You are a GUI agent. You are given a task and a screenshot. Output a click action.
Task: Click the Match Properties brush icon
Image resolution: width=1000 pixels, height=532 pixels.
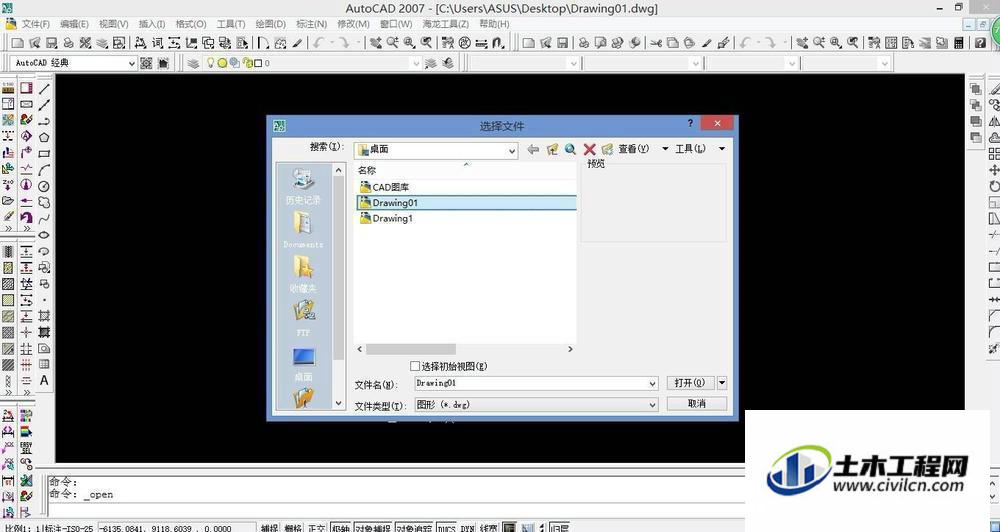pos(706,43)
